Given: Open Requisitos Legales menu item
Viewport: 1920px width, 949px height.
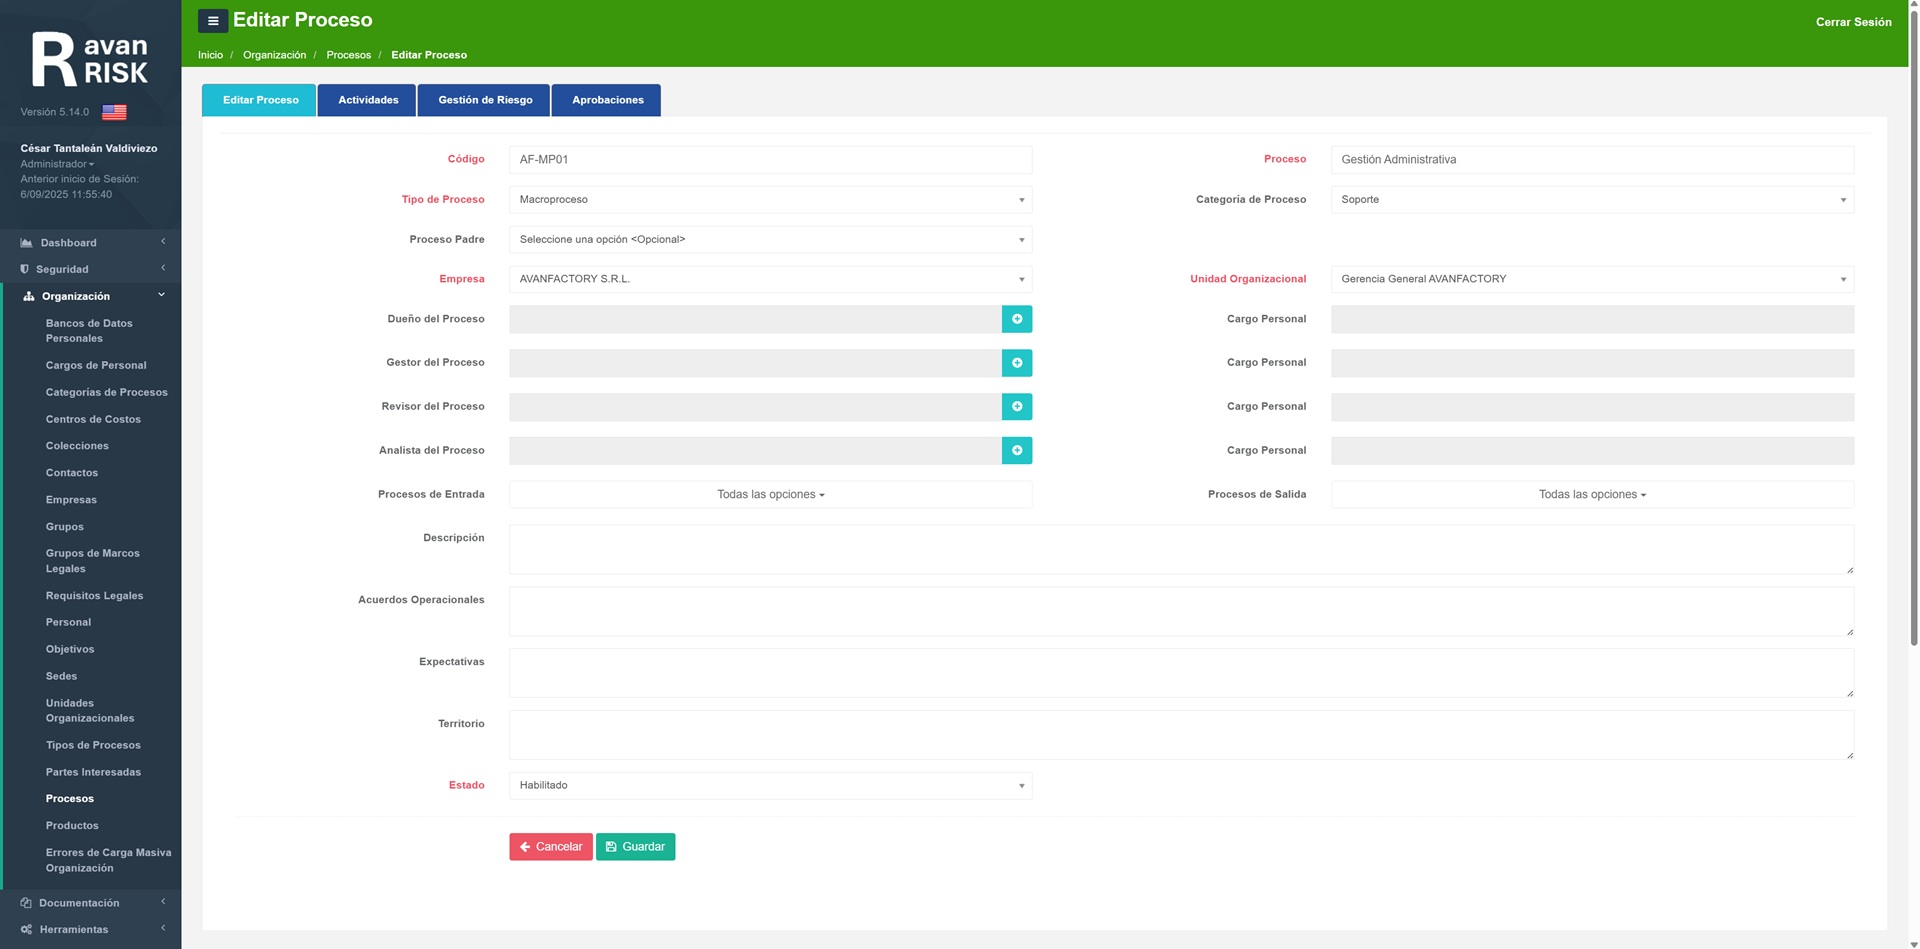Looking at the screenshot, I should pos(94,596).
